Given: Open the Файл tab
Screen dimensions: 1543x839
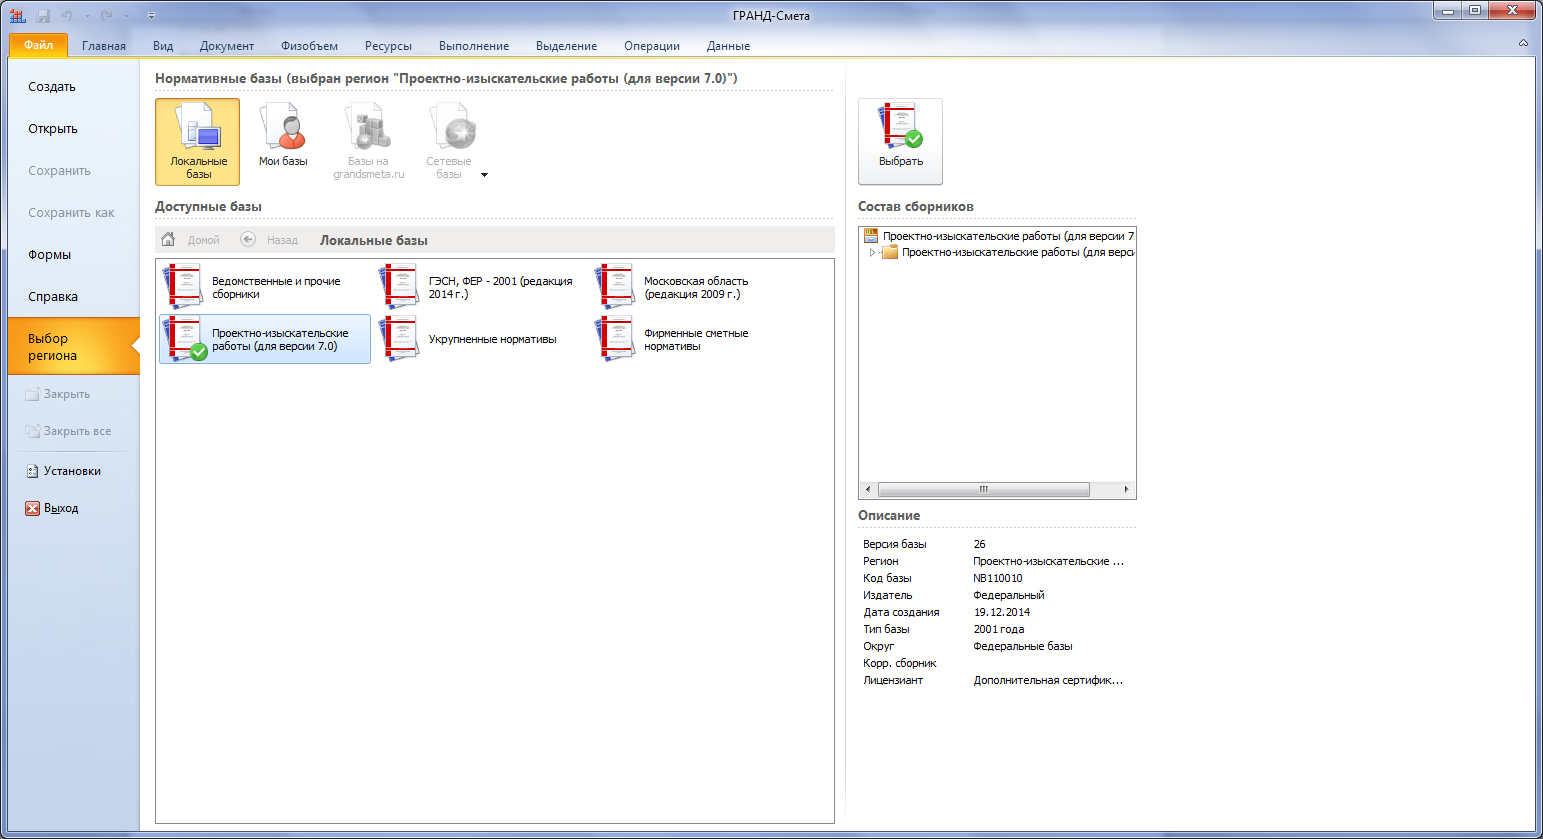Looking at the screenshot, I should (38, 45).
